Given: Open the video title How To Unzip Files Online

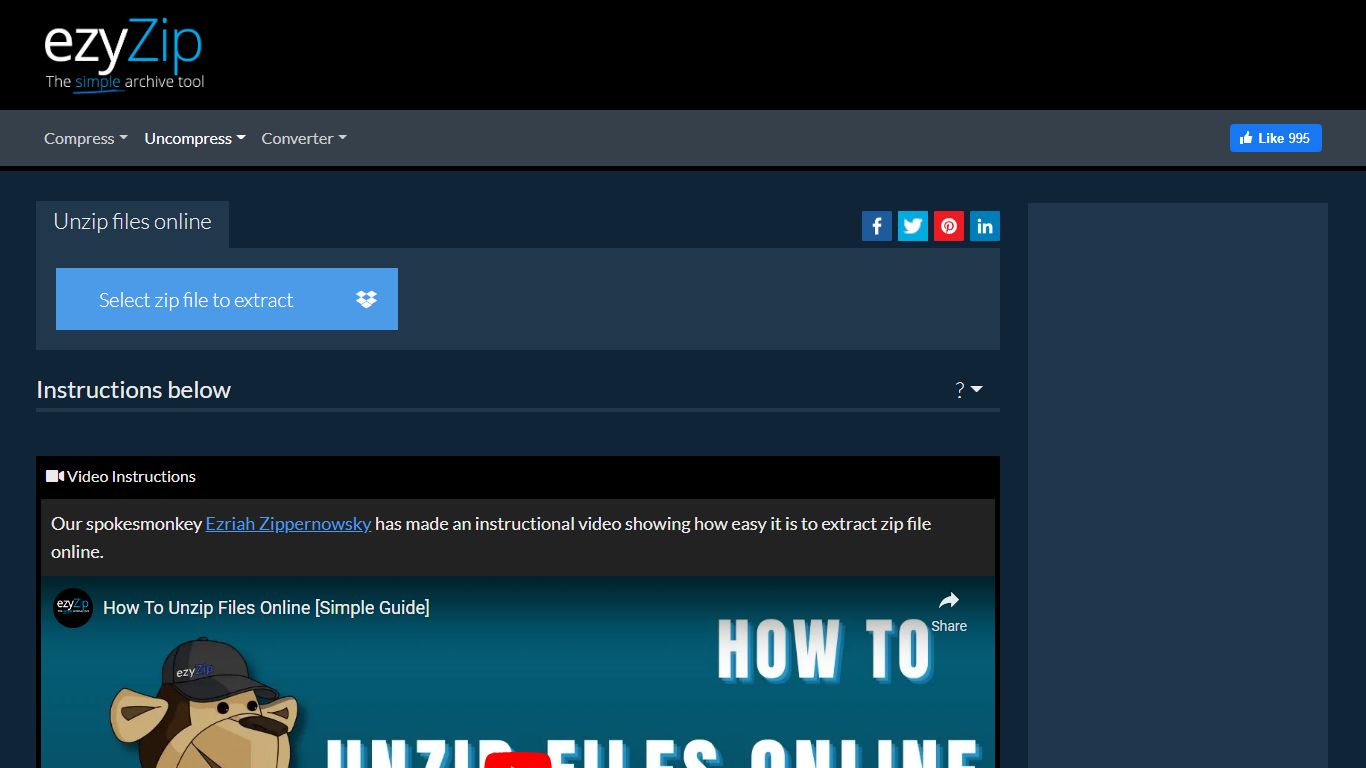Looking at the screenshot, I should tap(266, 607).
